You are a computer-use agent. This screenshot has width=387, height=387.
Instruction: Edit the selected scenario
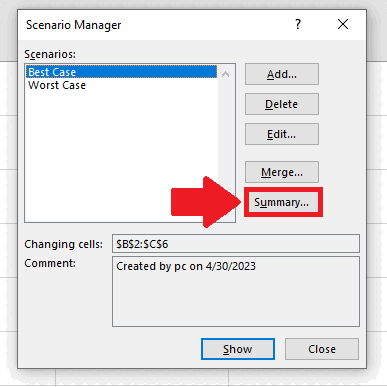pyautogui.click(x=282, y=134)
